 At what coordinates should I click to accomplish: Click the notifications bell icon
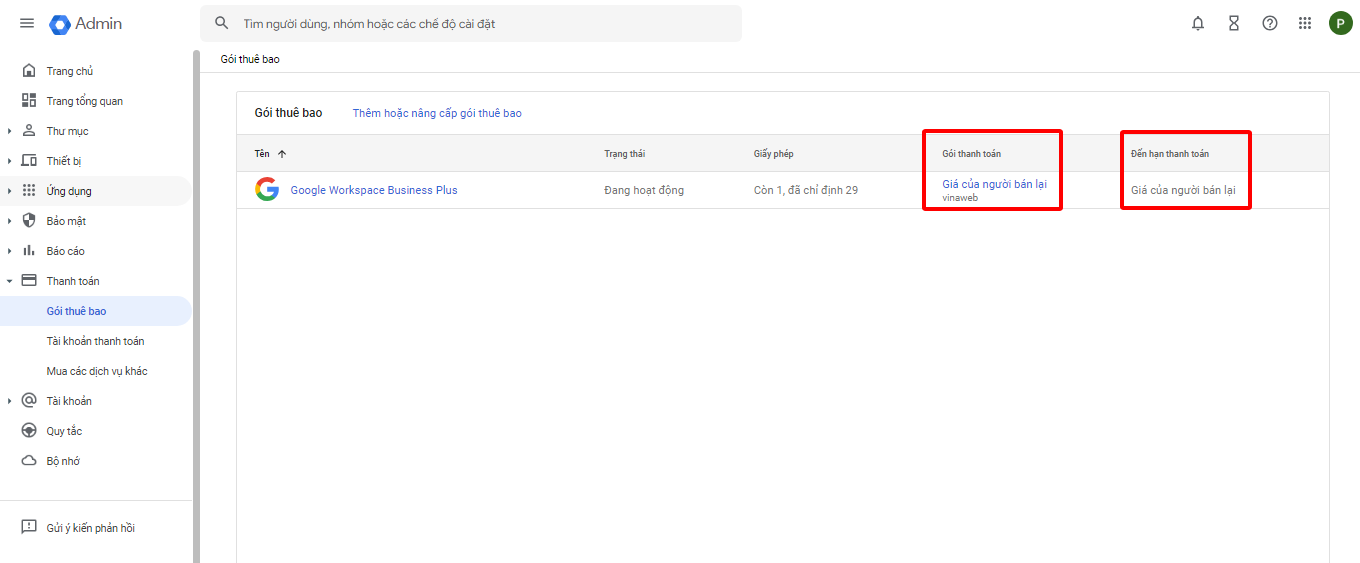pyautogui.click(x=1198, y=23)
